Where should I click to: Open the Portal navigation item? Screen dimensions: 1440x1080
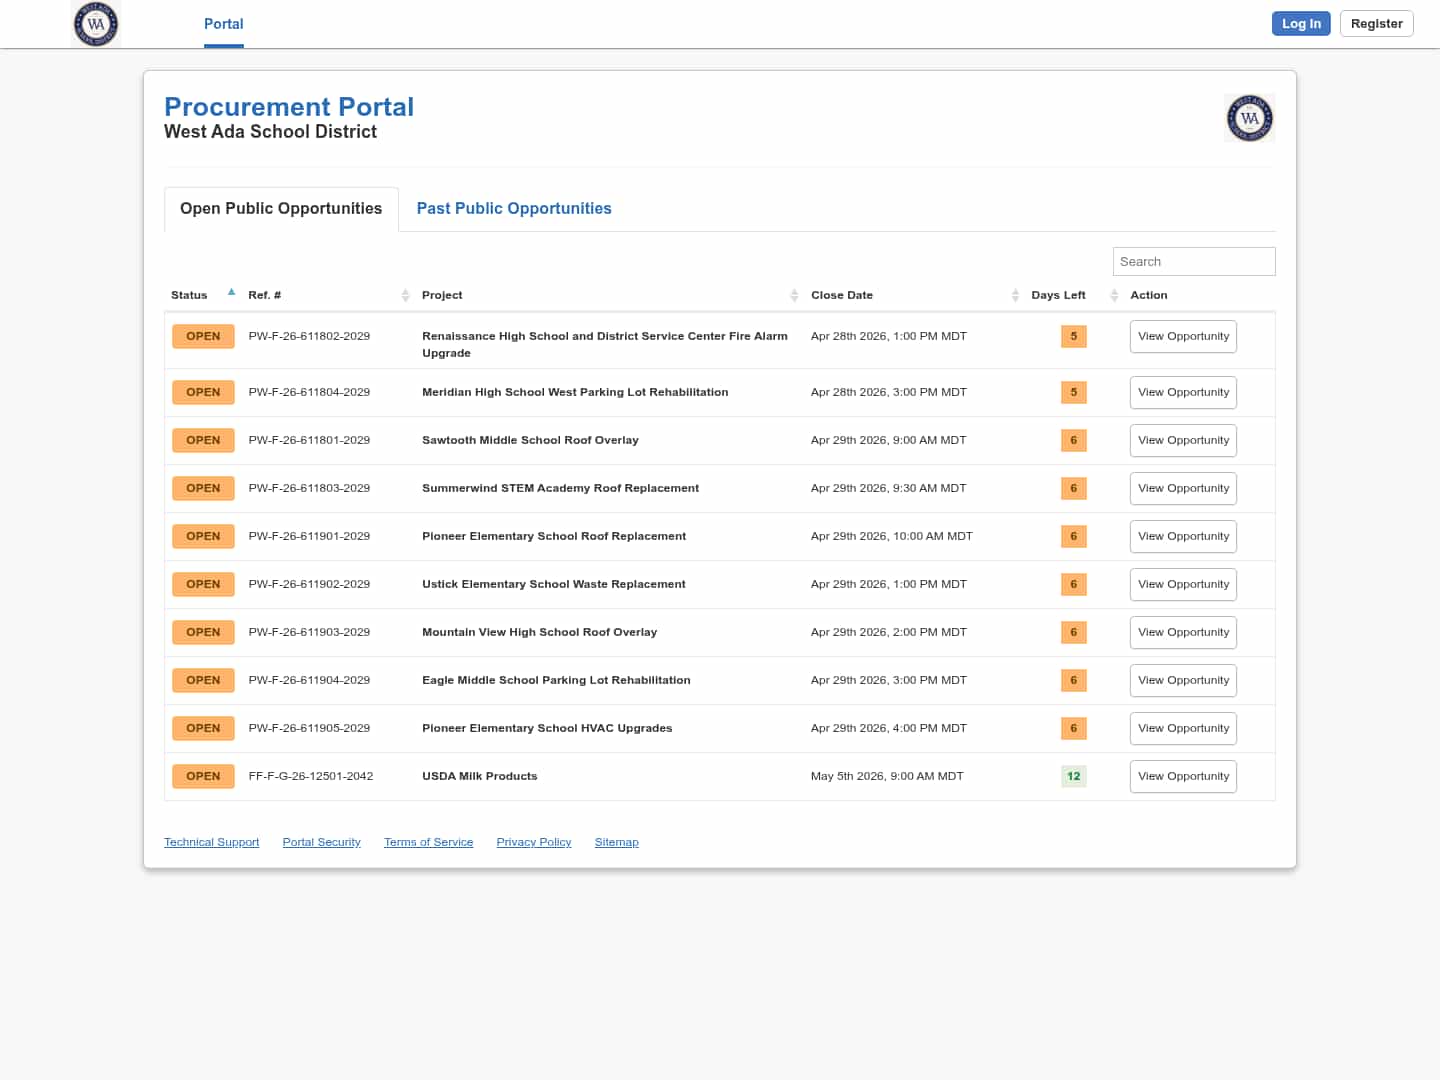[x=223, y=24]
